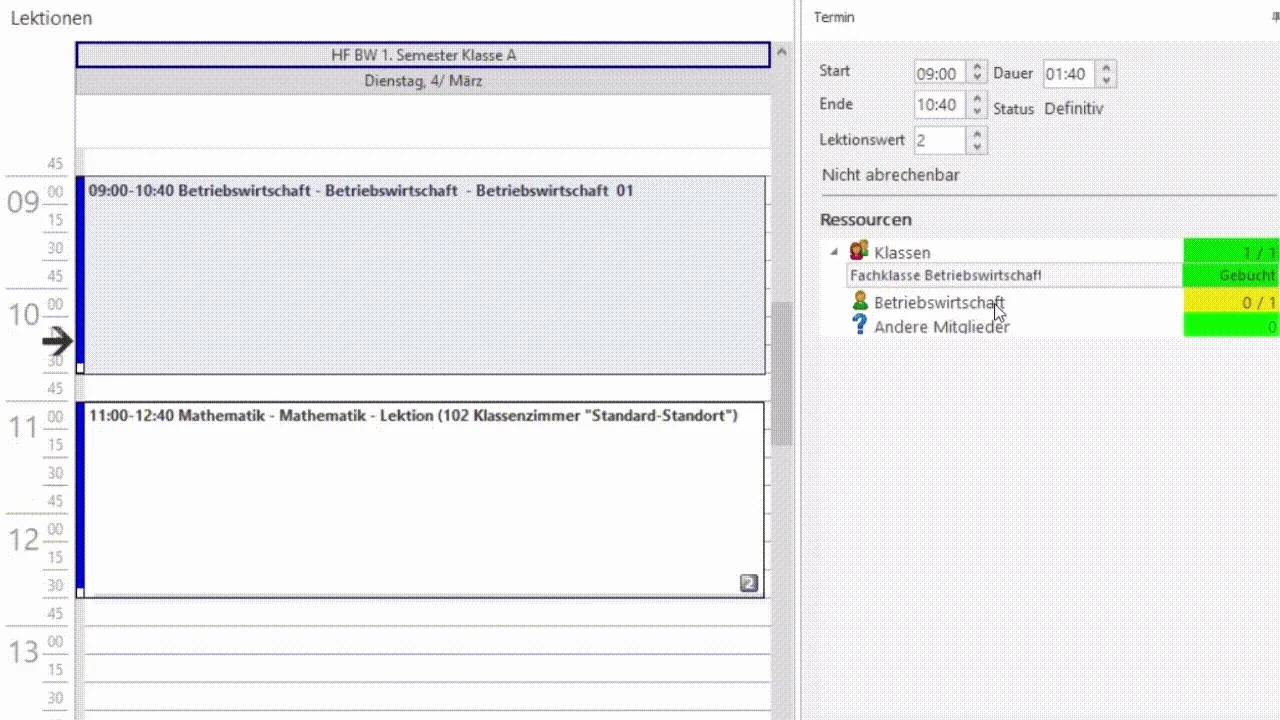Click the Betriebswirtschaft person icon
Screen dimensions: 1280x720
[x=859, y=301]
